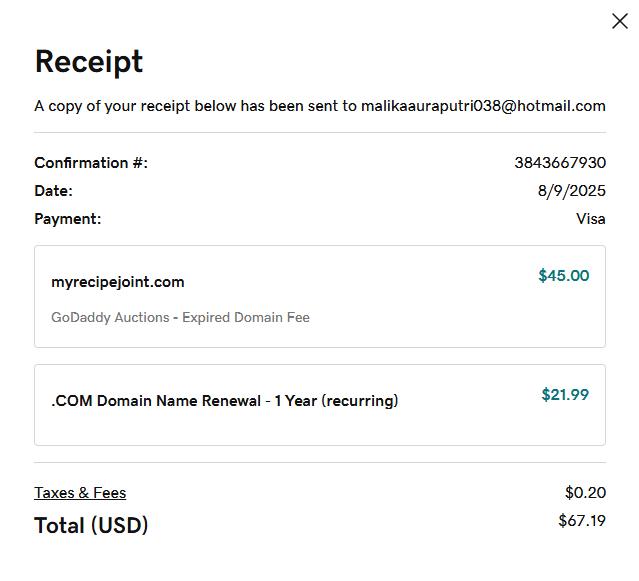Screen dimensions: 639x581
Task: Click the myrecipejoint.com domain name
Action: click(117, 282)
